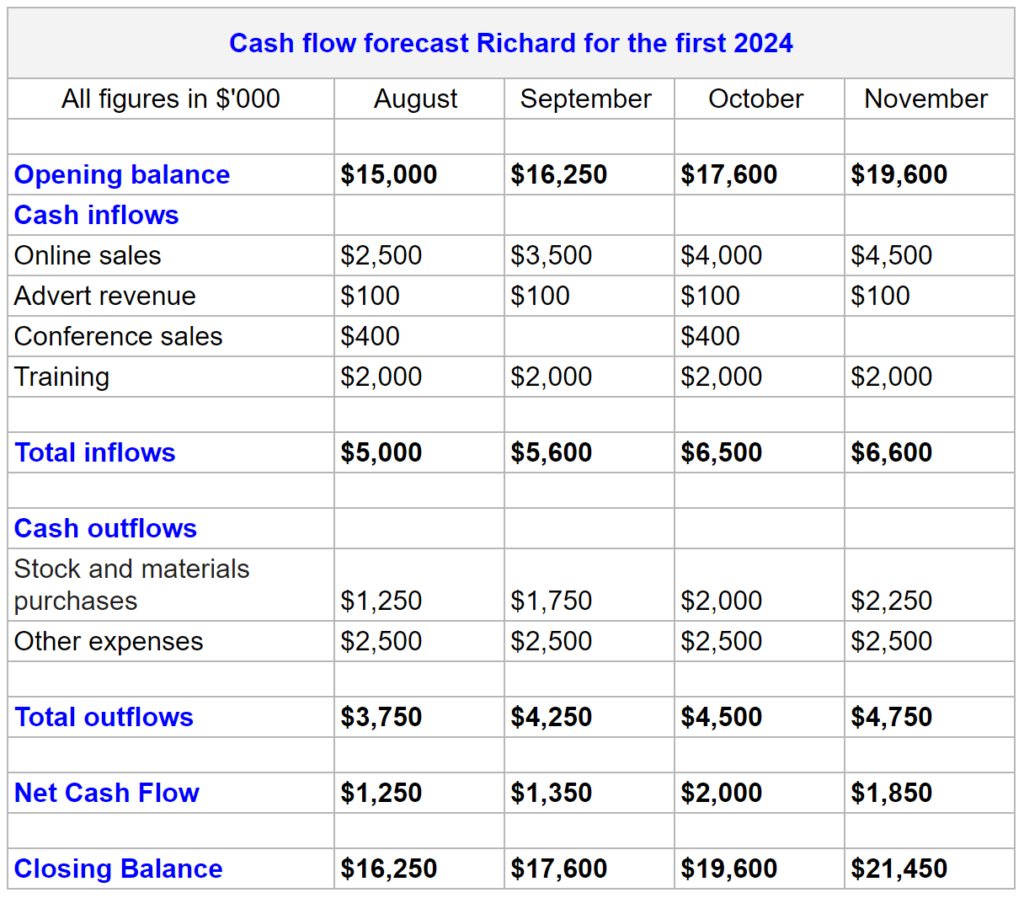Click Stock and materials purchases label
Viewport: 1024px width, 898px height.
tap(132, 585)
